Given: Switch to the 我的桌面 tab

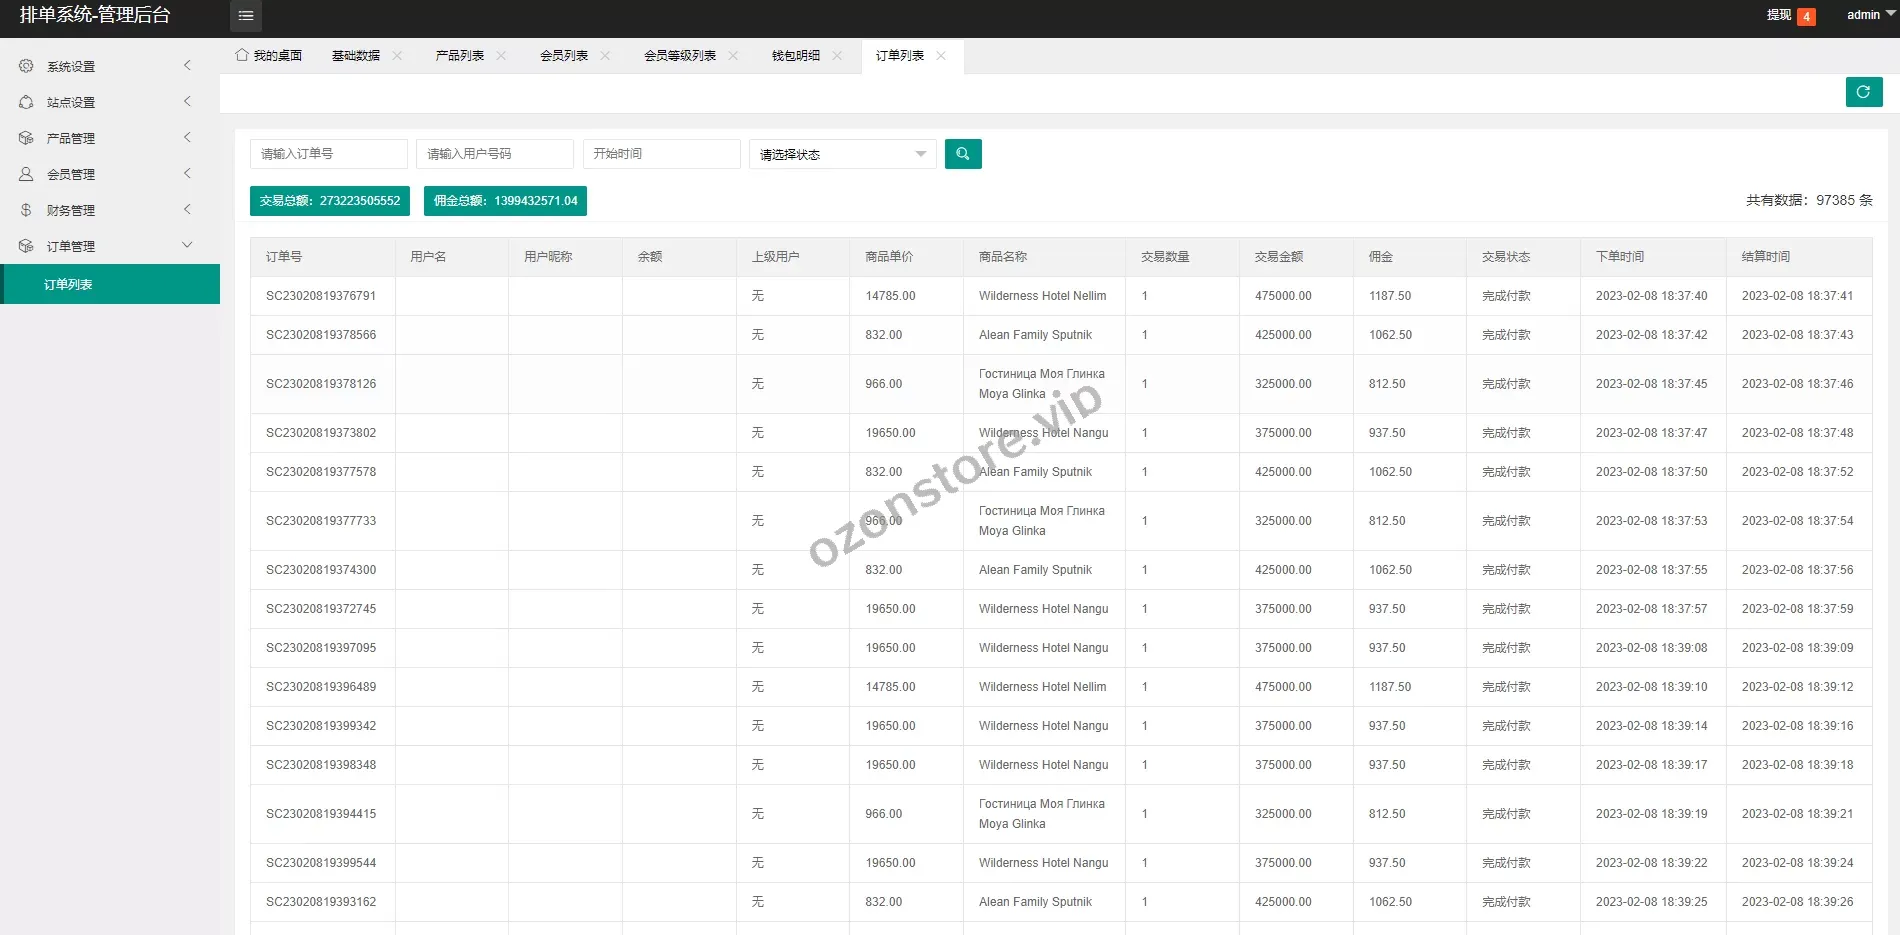Looking at the screenshot, I should 269,56.
